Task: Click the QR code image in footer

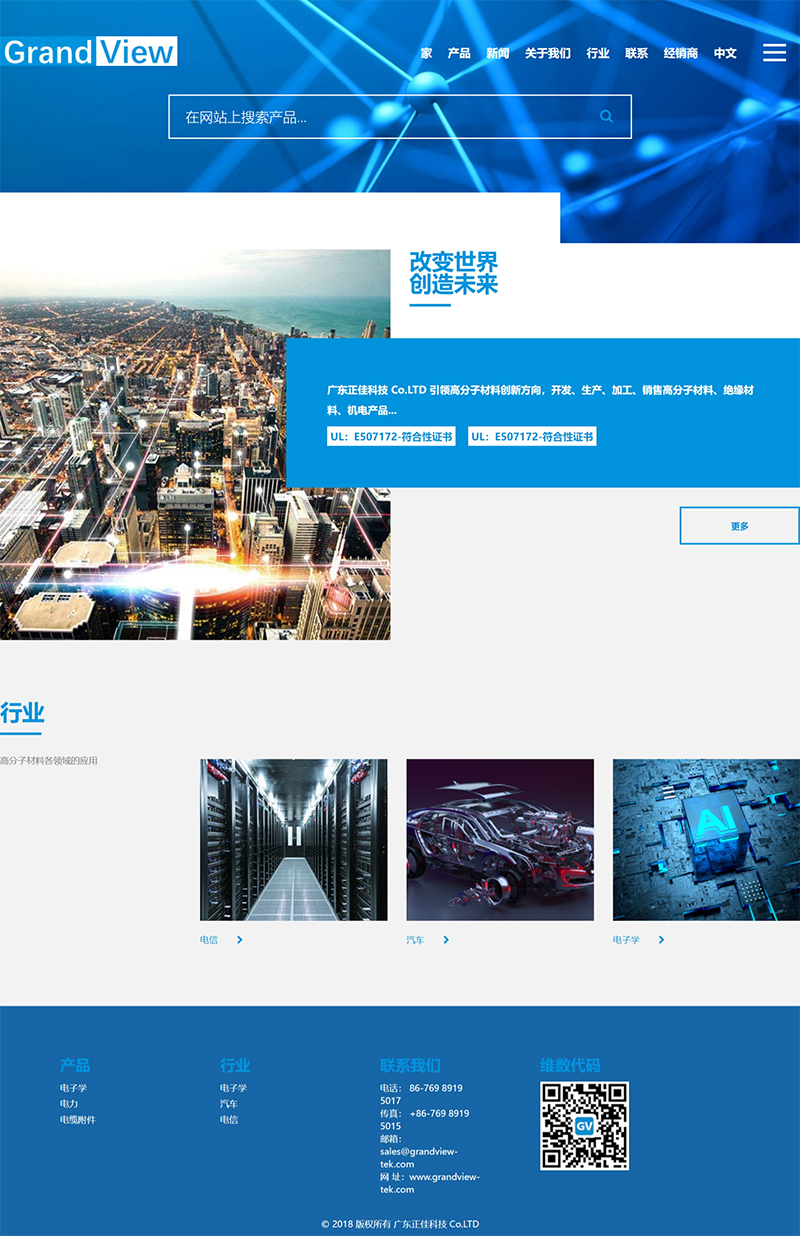Action: click(584, 1125)
